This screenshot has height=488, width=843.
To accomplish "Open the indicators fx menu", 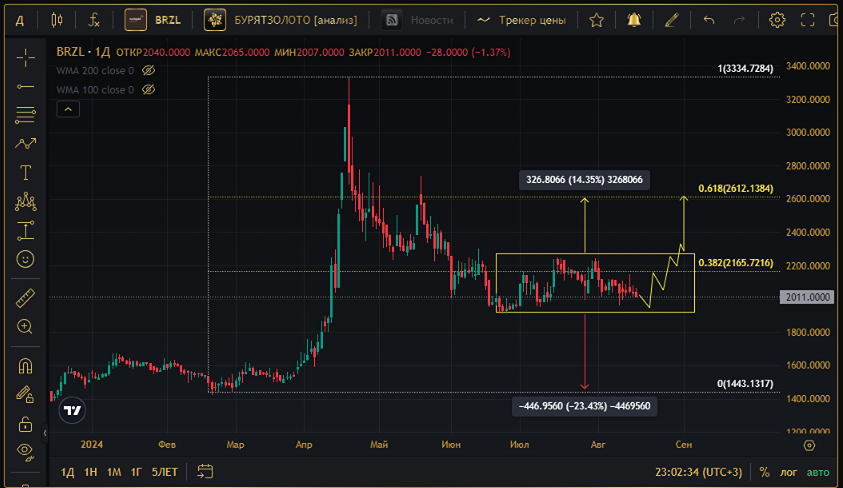I will tap(94, 20).
